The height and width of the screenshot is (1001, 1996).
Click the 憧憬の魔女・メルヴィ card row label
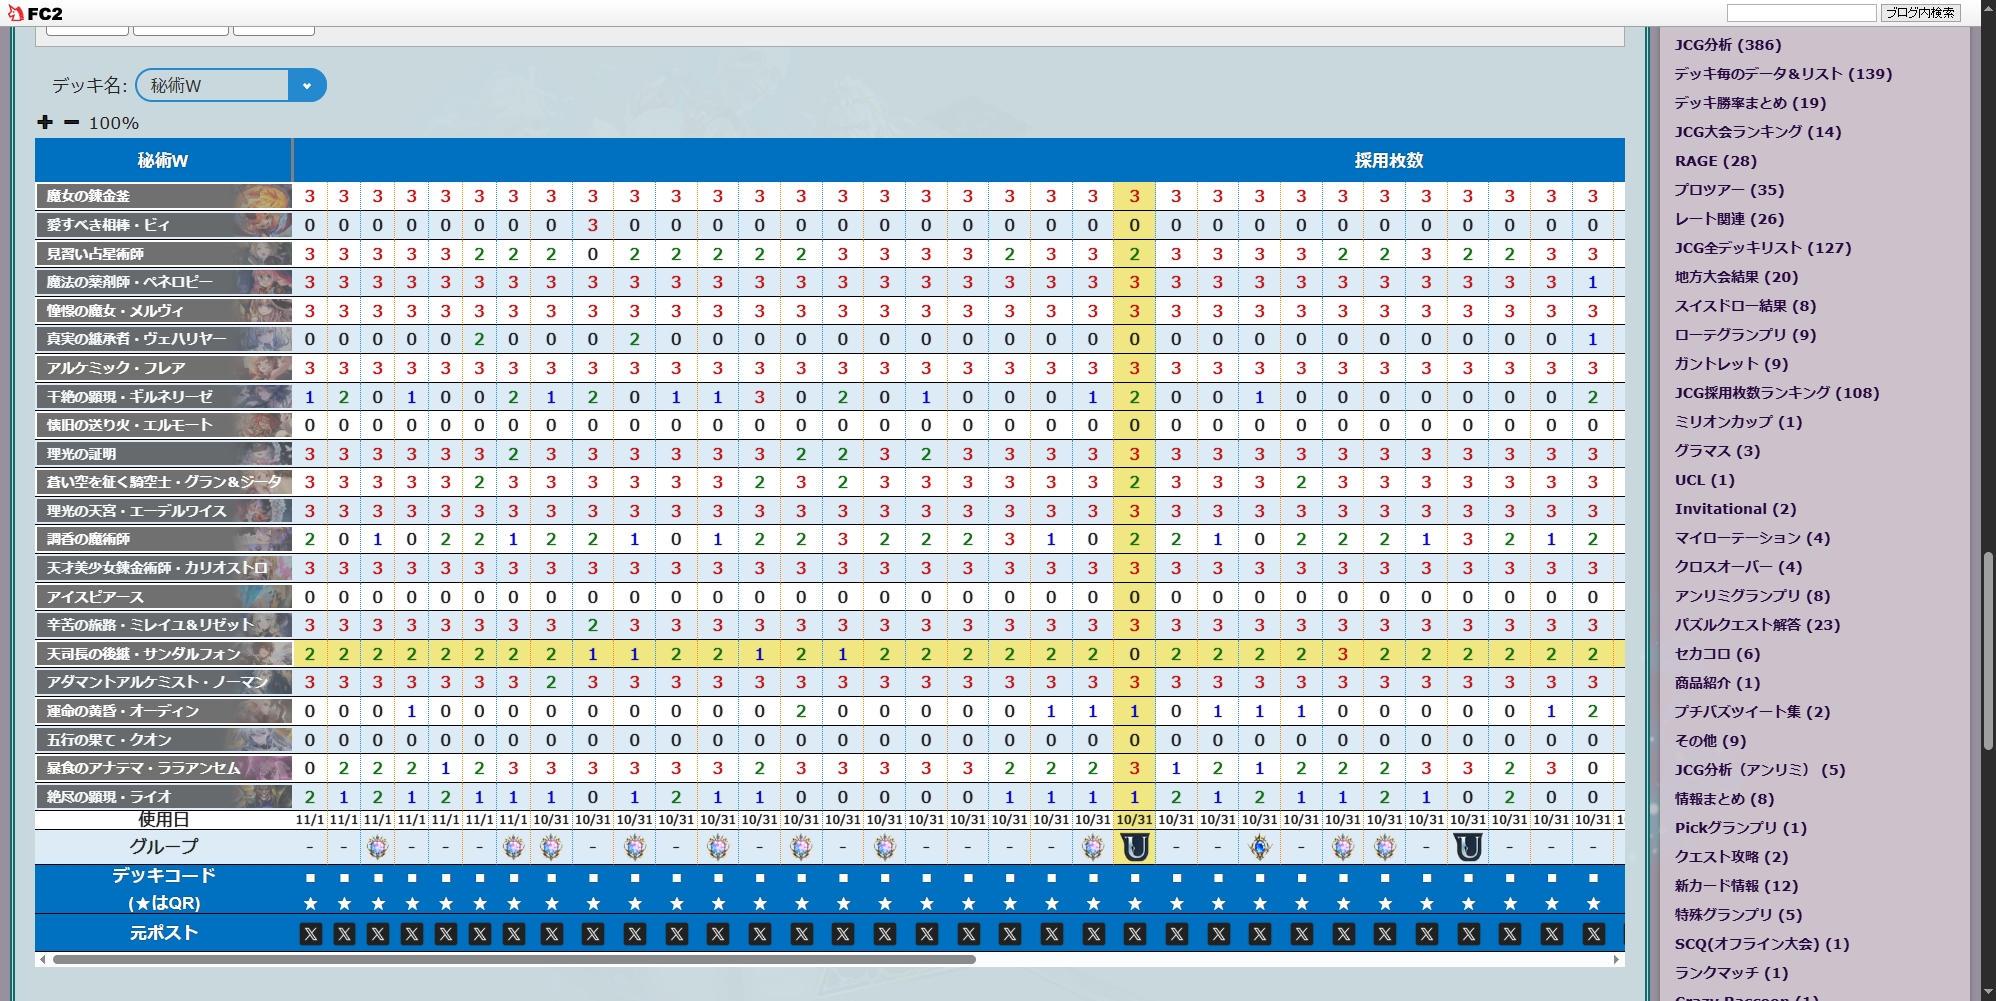164,311
